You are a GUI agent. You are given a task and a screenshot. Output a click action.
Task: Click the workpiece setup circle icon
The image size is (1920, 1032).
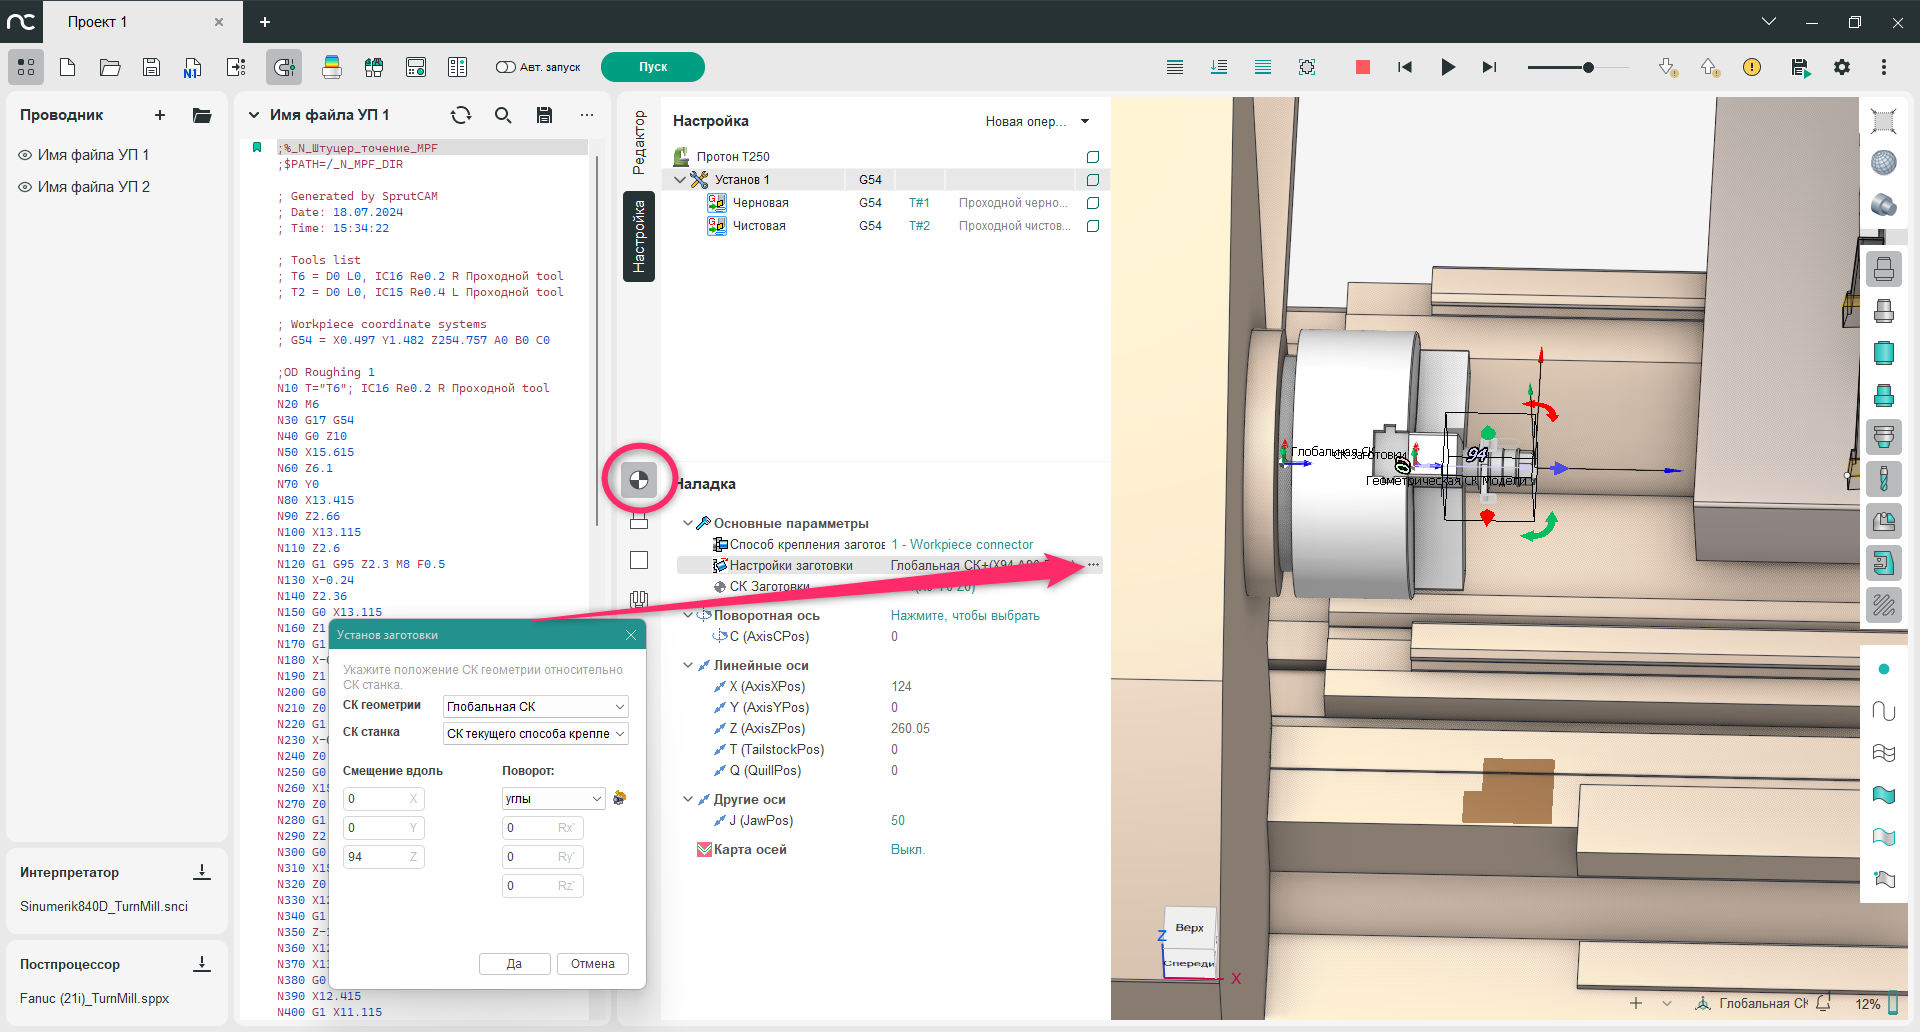639,480
